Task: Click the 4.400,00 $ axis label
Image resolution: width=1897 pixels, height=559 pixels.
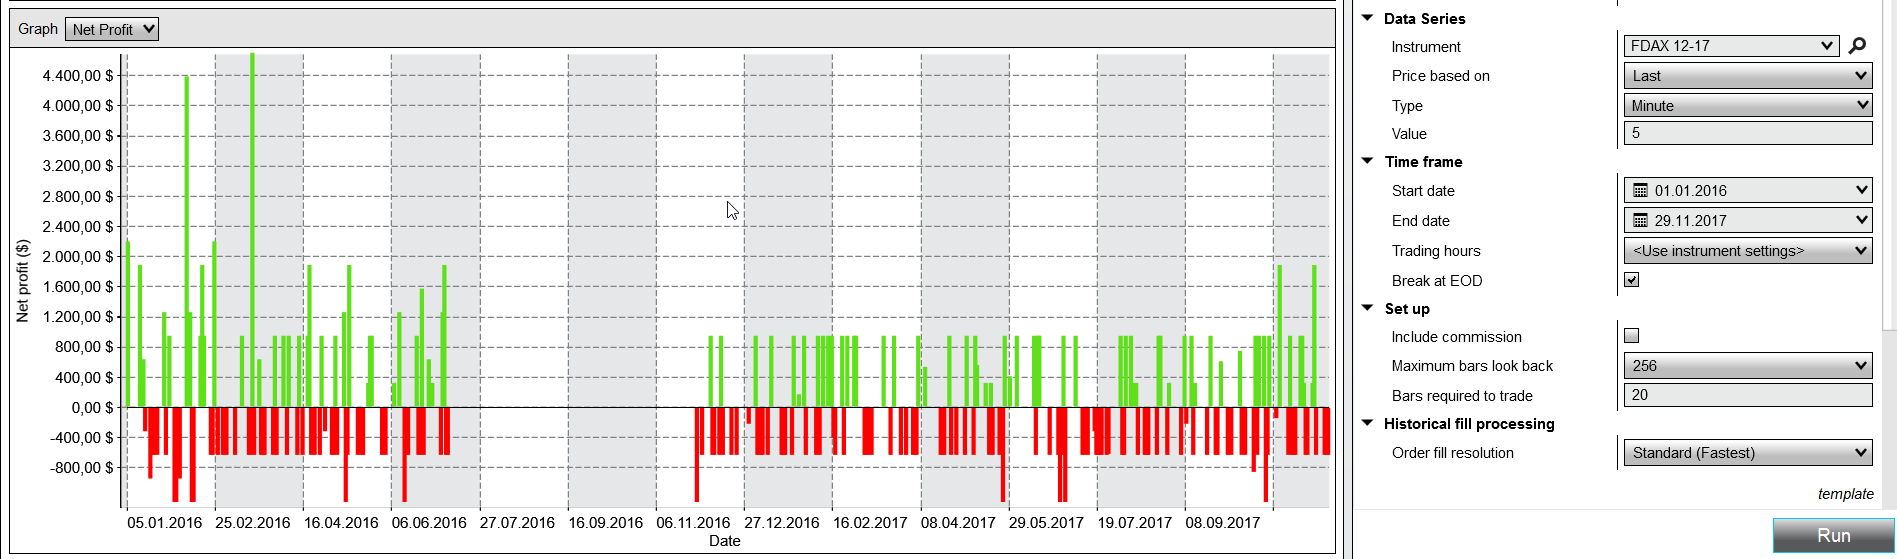Action: coord(78,76)
